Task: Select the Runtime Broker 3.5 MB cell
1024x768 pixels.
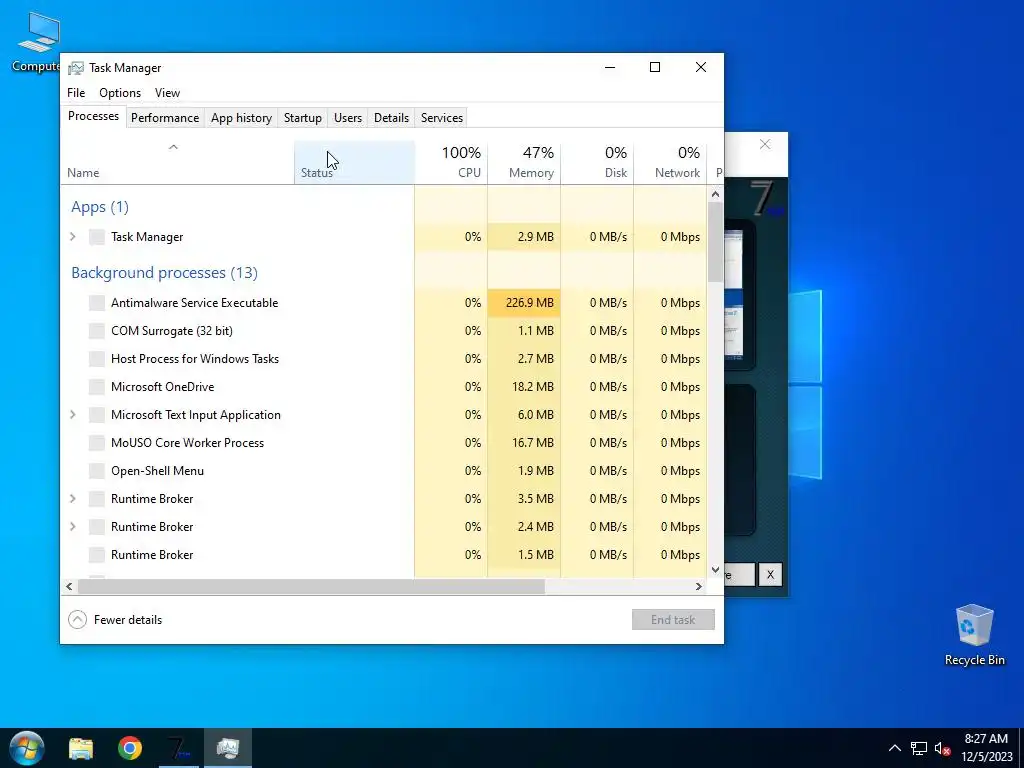Action: tap(524, 499)
